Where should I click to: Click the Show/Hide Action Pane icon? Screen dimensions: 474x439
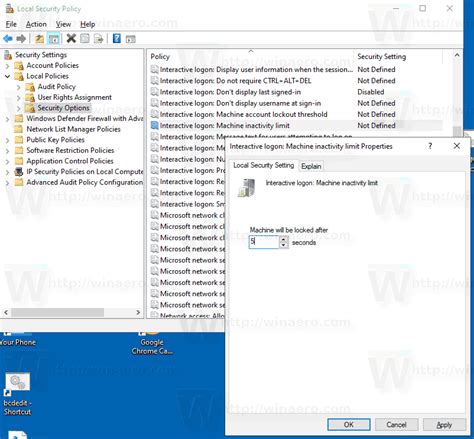pyautogui.click(x=130, y=39)
